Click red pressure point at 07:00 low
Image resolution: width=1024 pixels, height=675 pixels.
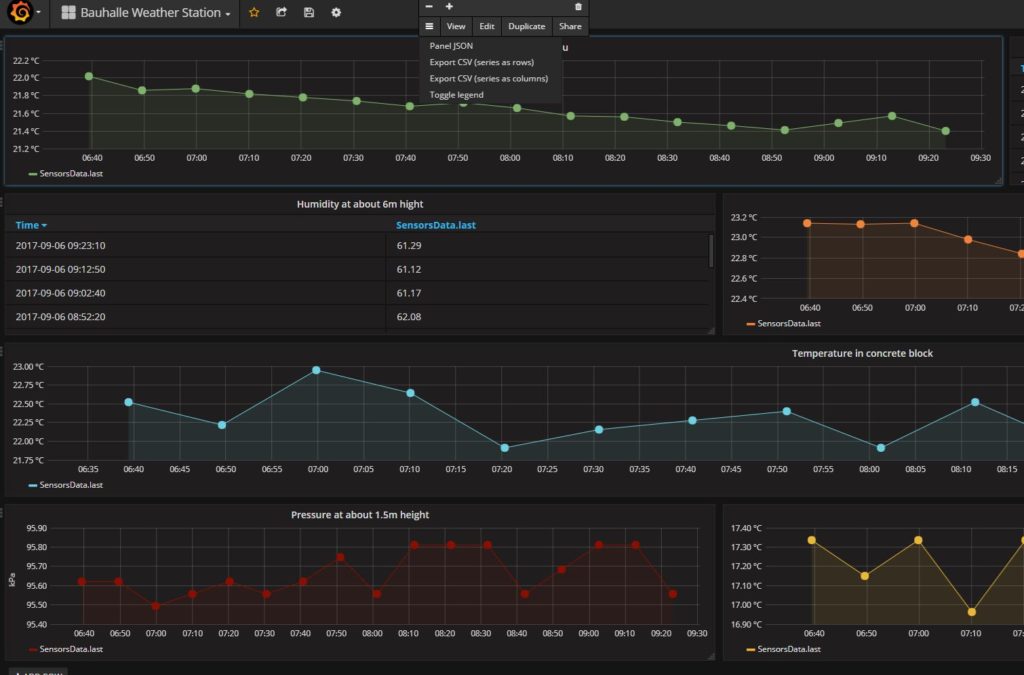point(155,606)
